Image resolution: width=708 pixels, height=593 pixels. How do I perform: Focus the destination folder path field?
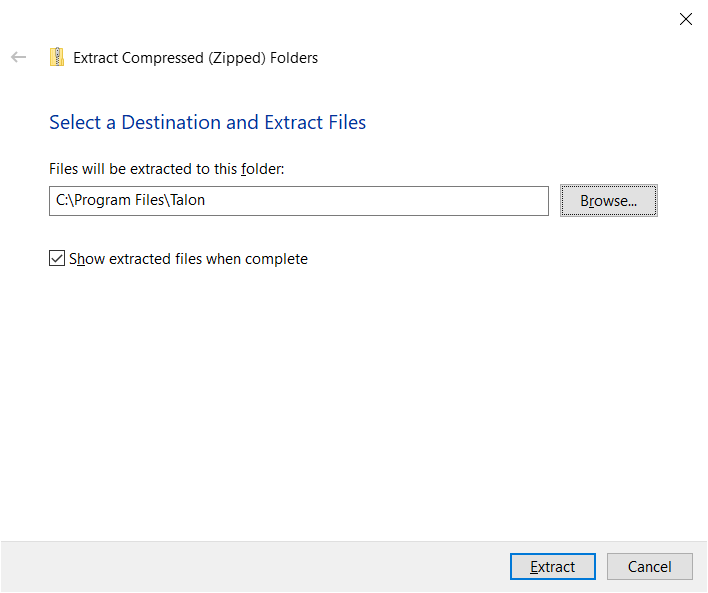tap(299, 201)
